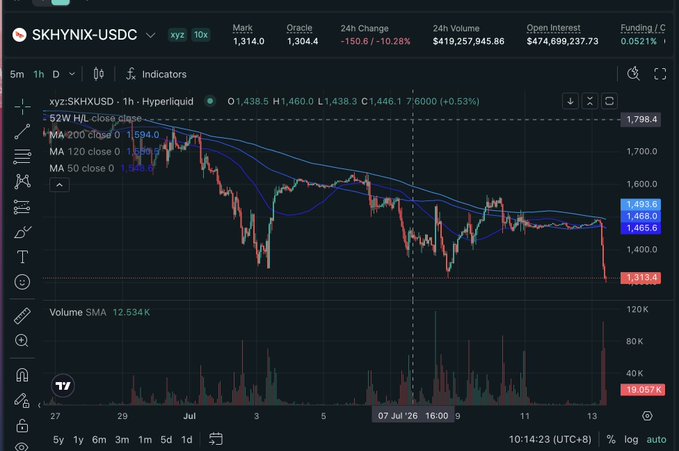Set range to 1d
679x451 pixels.
coord(187,440)
